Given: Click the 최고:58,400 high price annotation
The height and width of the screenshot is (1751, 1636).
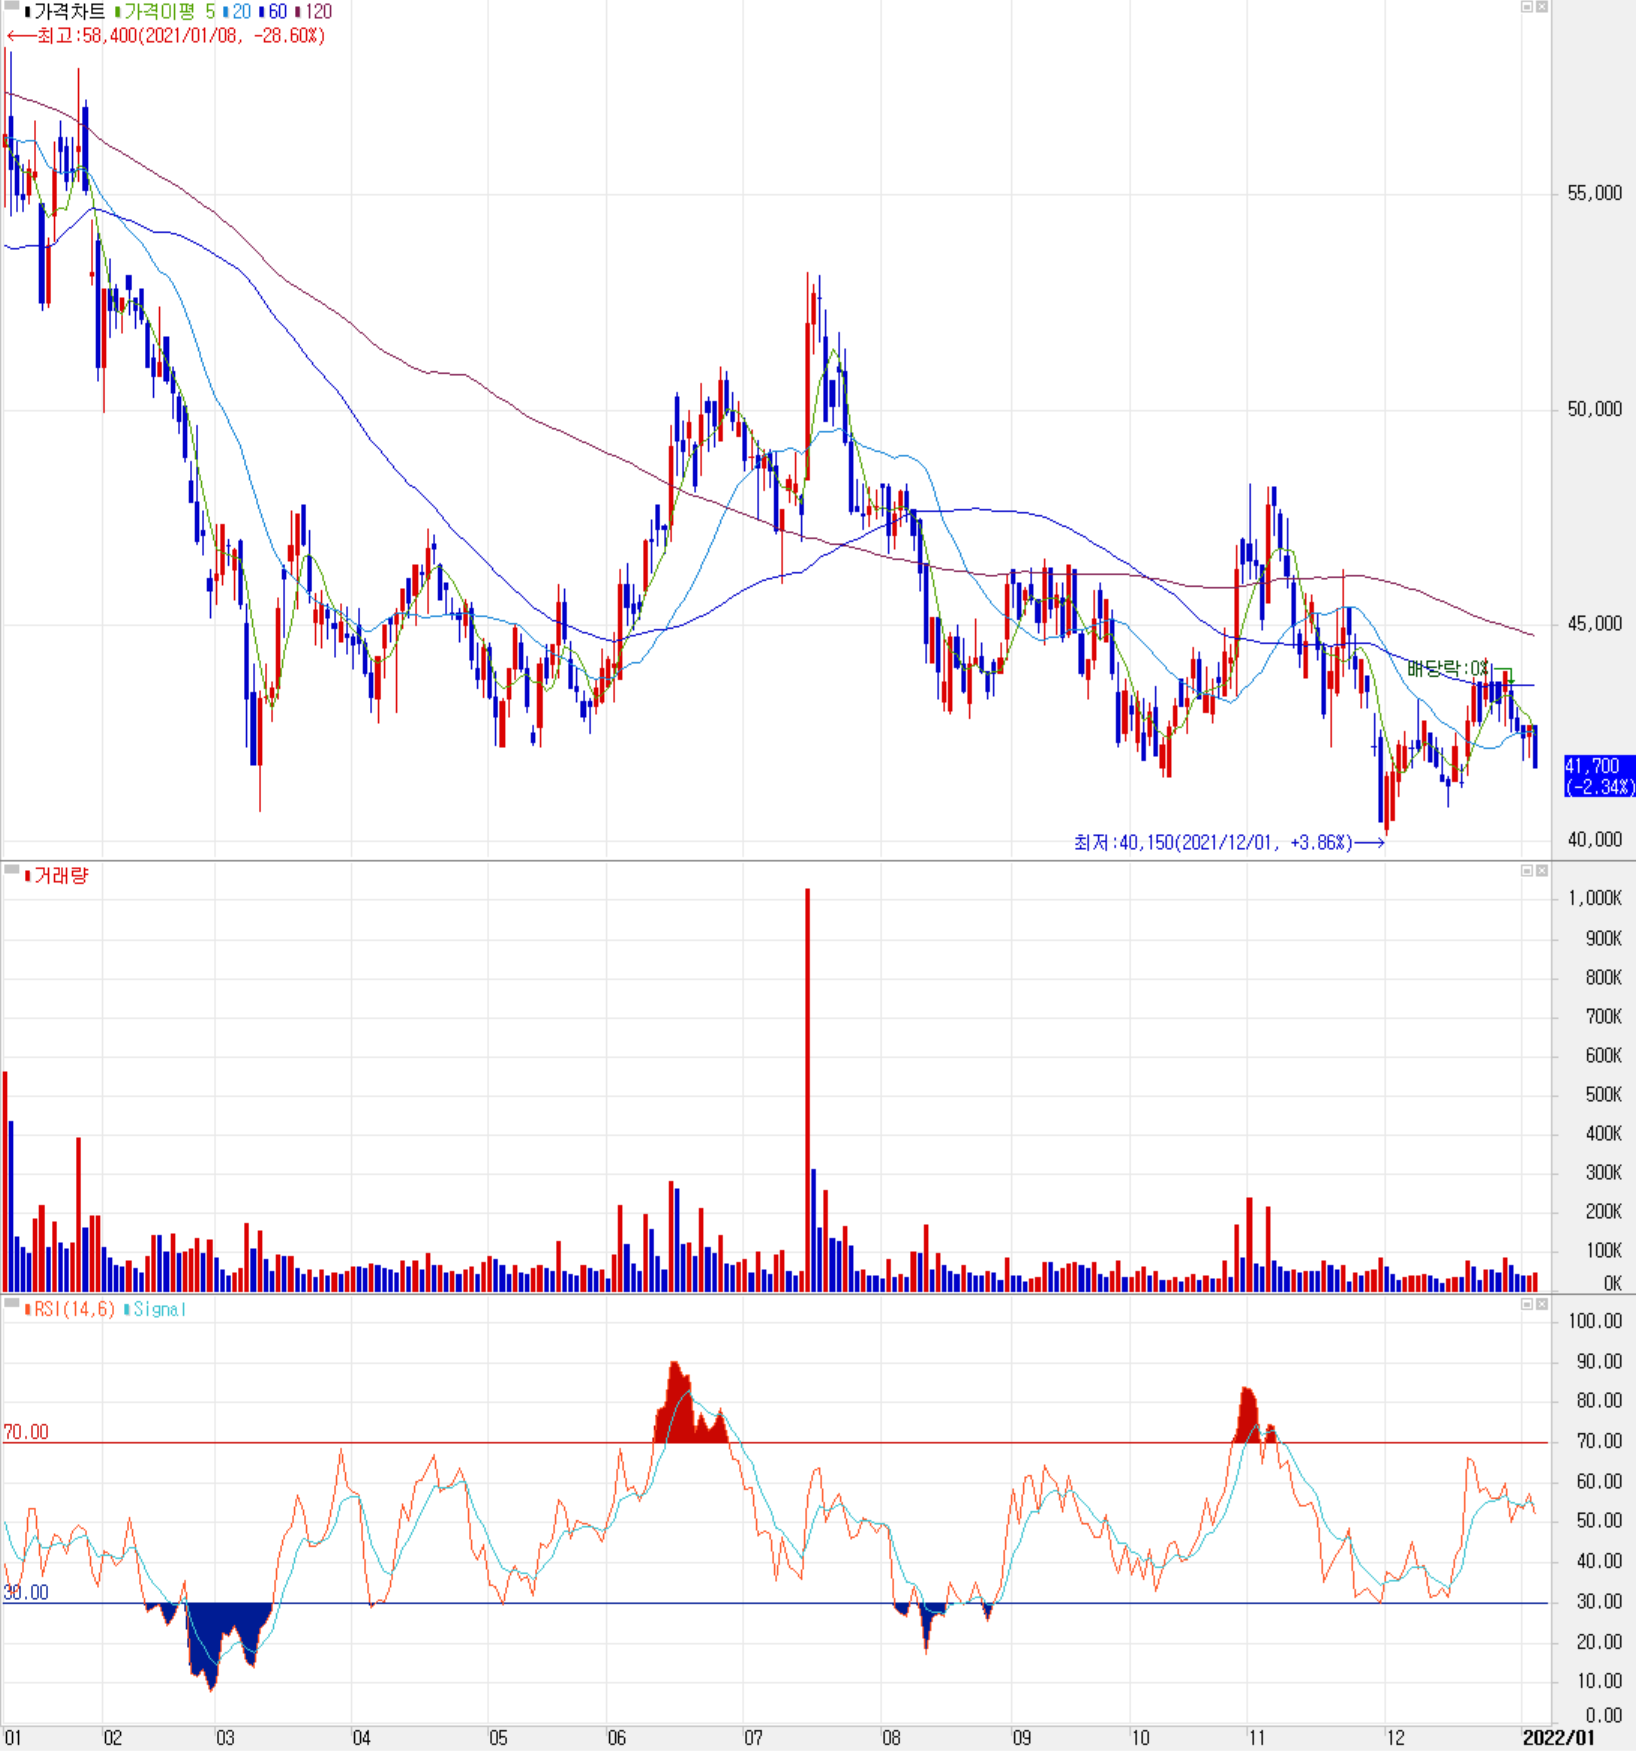Looking at the screenshot, I should (x=166, y=36).
